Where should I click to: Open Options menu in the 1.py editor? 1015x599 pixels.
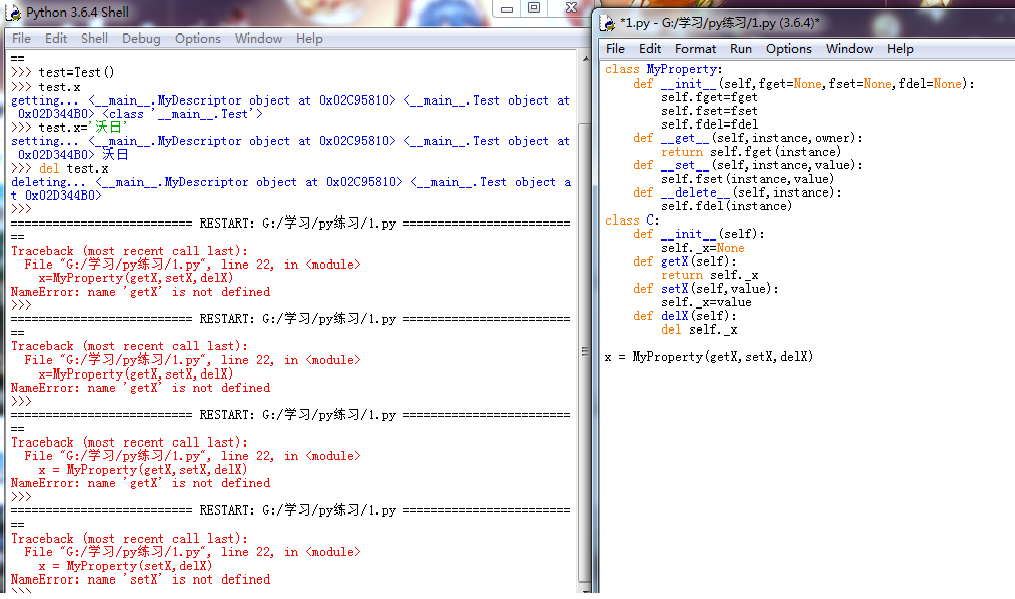(x=789, y=48)
